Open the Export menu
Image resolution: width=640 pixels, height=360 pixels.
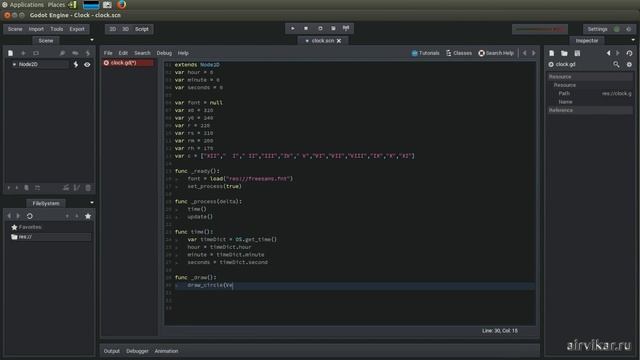[x=77, y=29]
